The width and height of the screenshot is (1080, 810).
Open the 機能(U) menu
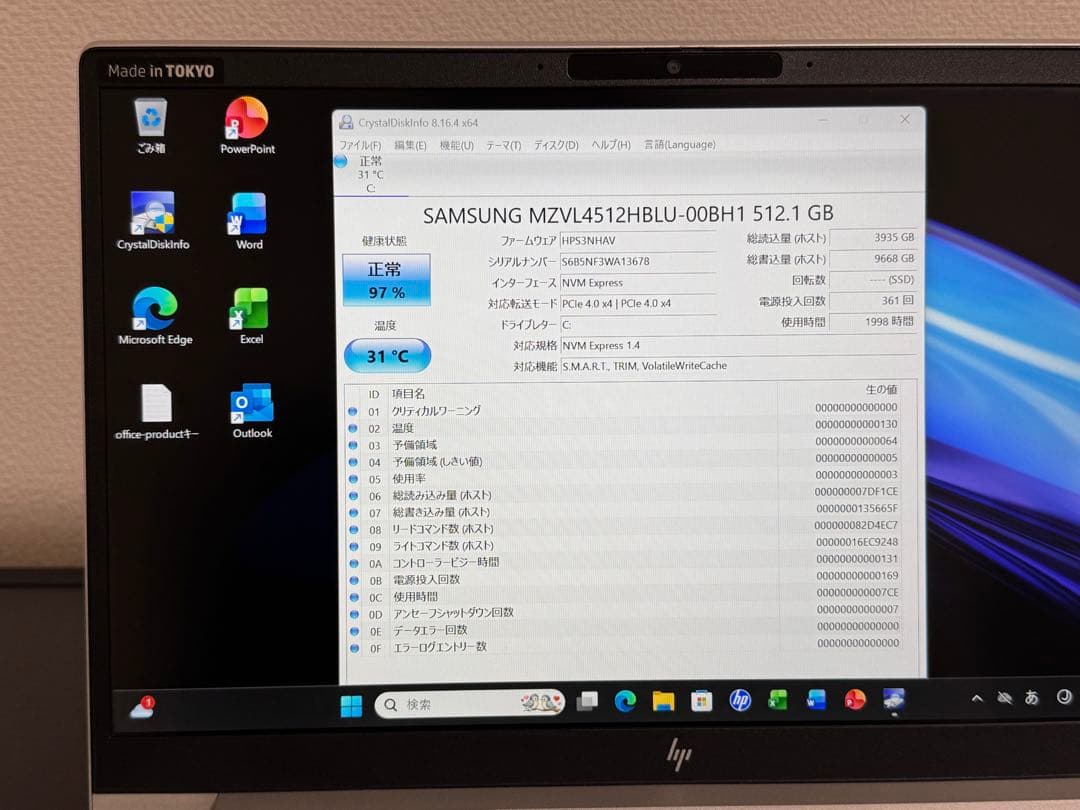[x=457, y=145]
